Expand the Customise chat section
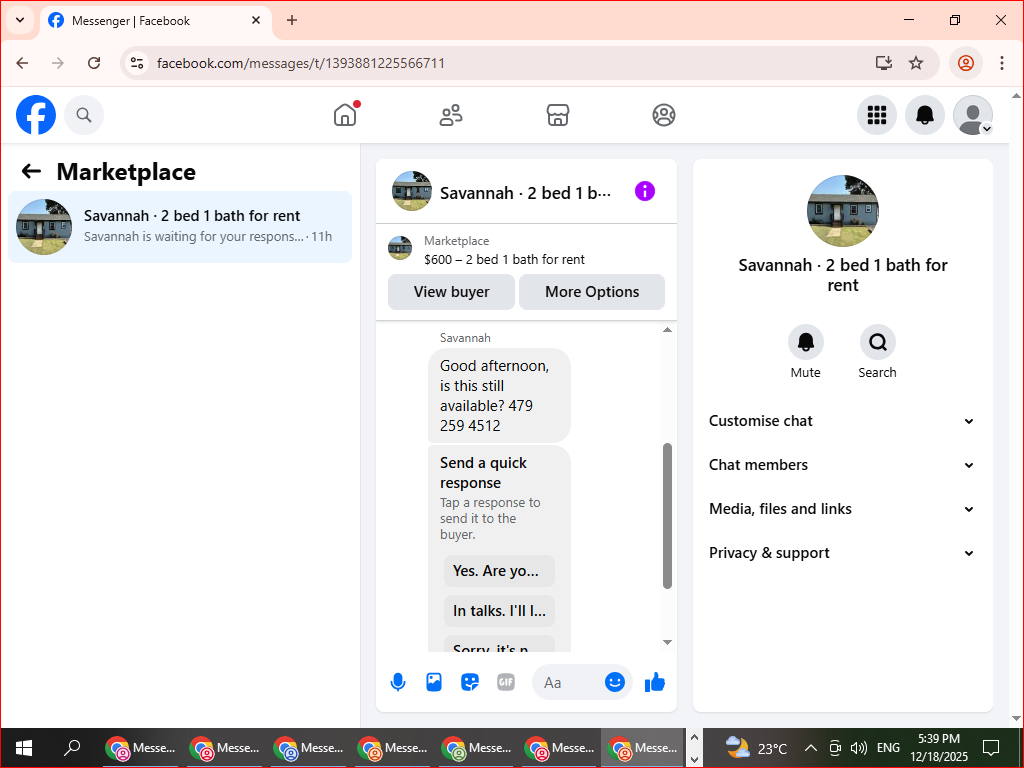 click(842, 421)
